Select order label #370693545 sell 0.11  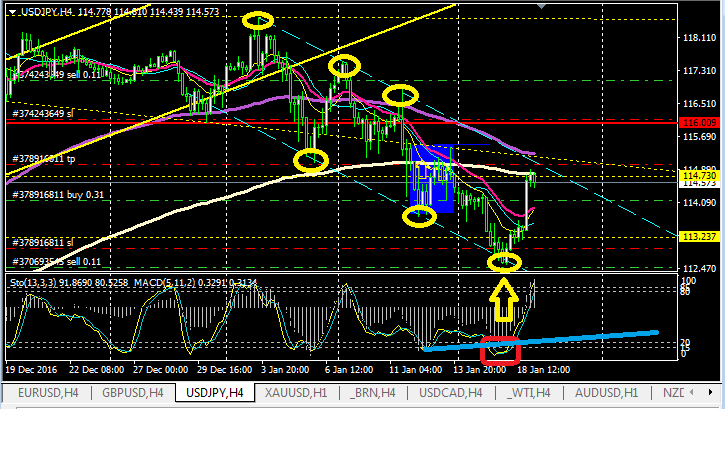coord(56,262)
